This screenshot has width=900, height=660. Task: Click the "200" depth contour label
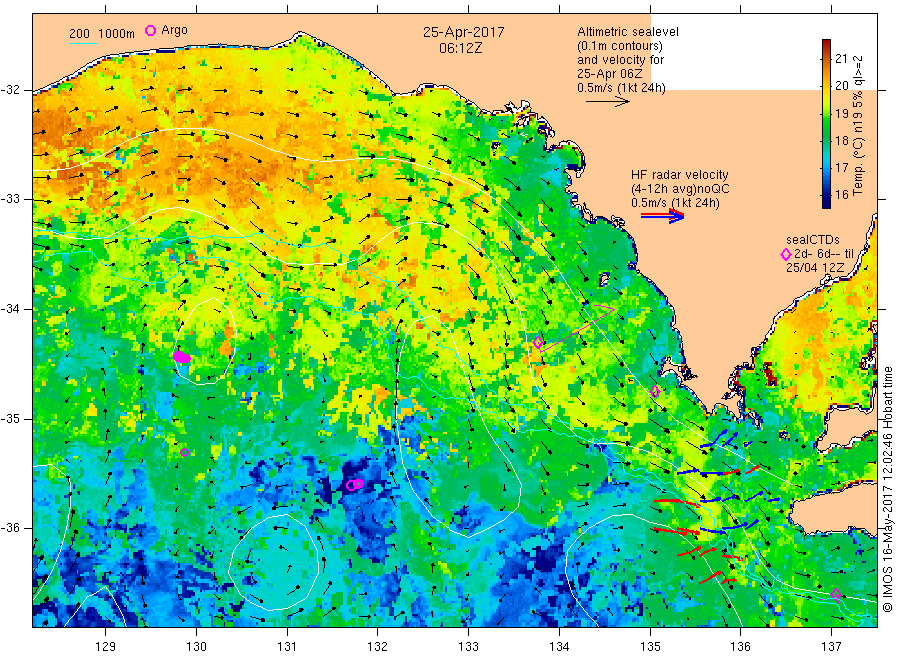pyautogui.click(x=79, y=34)
